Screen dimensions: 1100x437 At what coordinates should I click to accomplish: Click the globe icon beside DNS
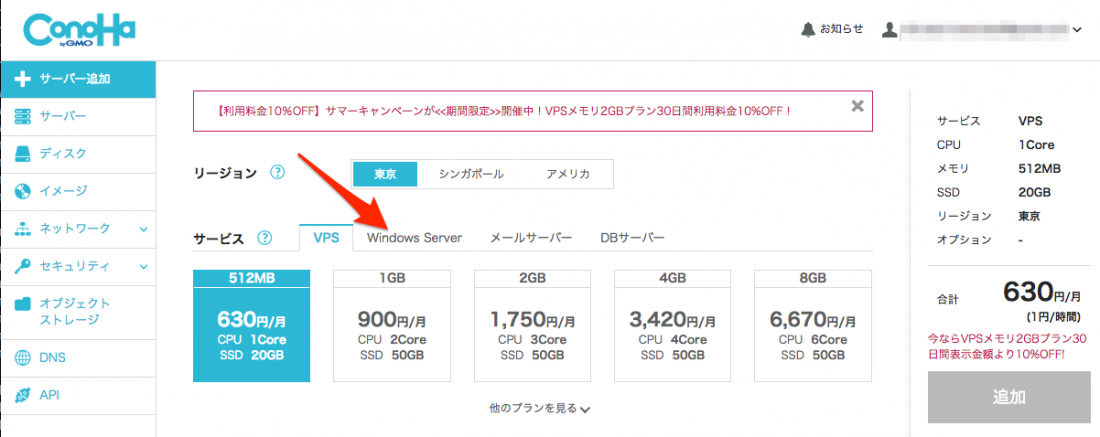22,358
